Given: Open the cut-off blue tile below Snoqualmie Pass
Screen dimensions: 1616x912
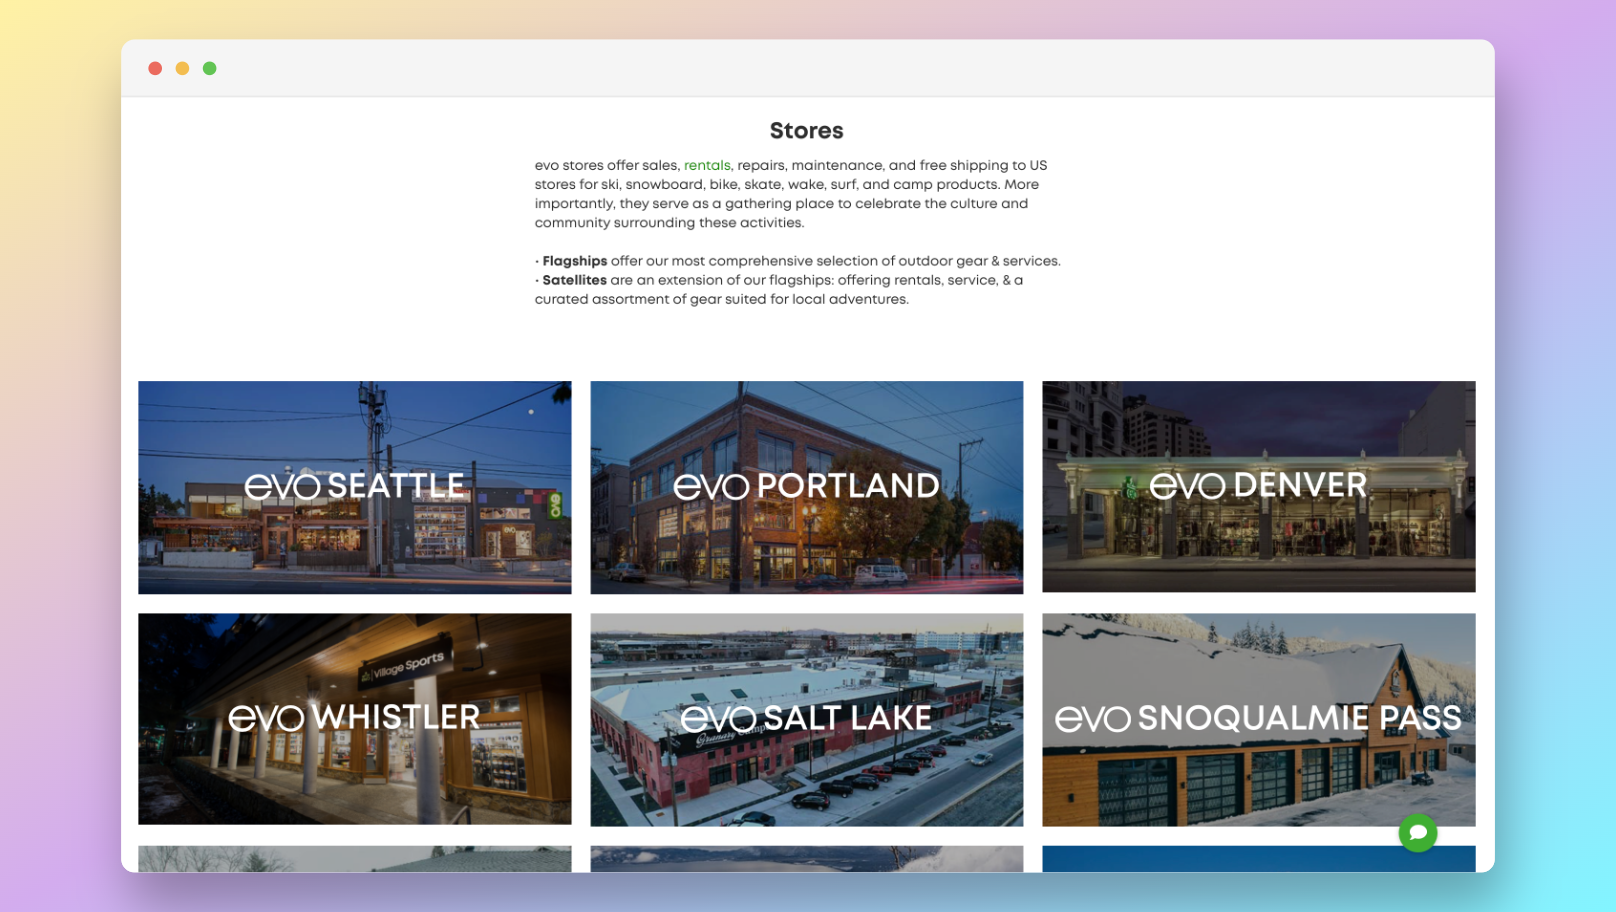Looking at the screenshot, I should [1258, 859].
